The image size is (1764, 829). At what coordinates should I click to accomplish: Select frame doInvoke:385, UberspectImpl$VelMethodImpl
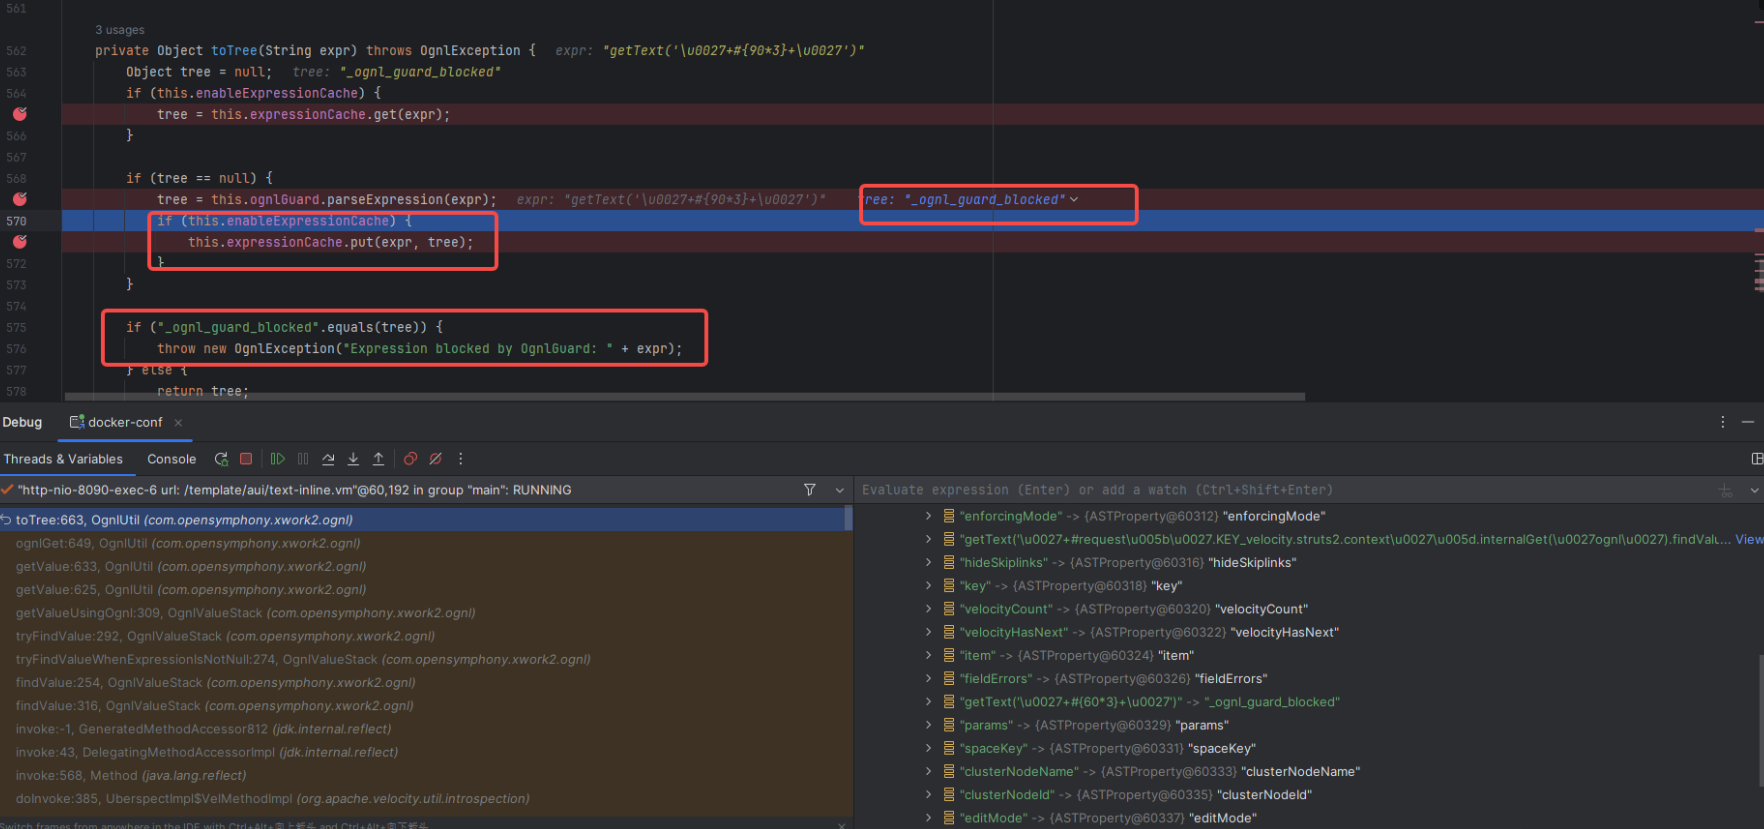tap(424, 798)
